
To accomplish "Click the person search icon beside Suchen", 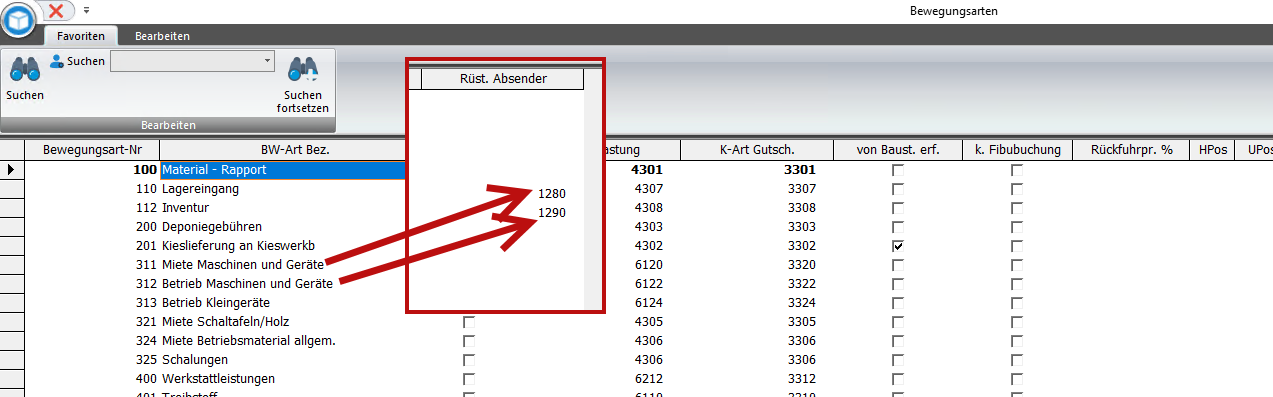I will tap(57, 61).
